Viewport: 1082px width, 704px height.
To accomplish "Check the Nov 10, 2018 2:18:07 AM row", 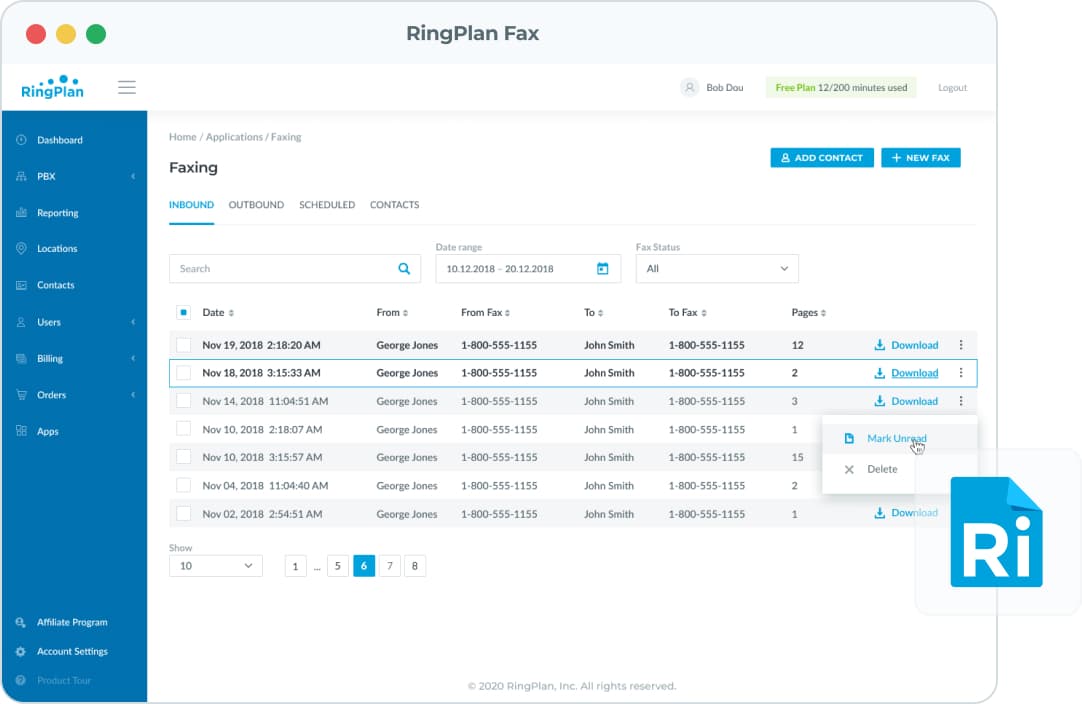I will click(x=184, y=429).
